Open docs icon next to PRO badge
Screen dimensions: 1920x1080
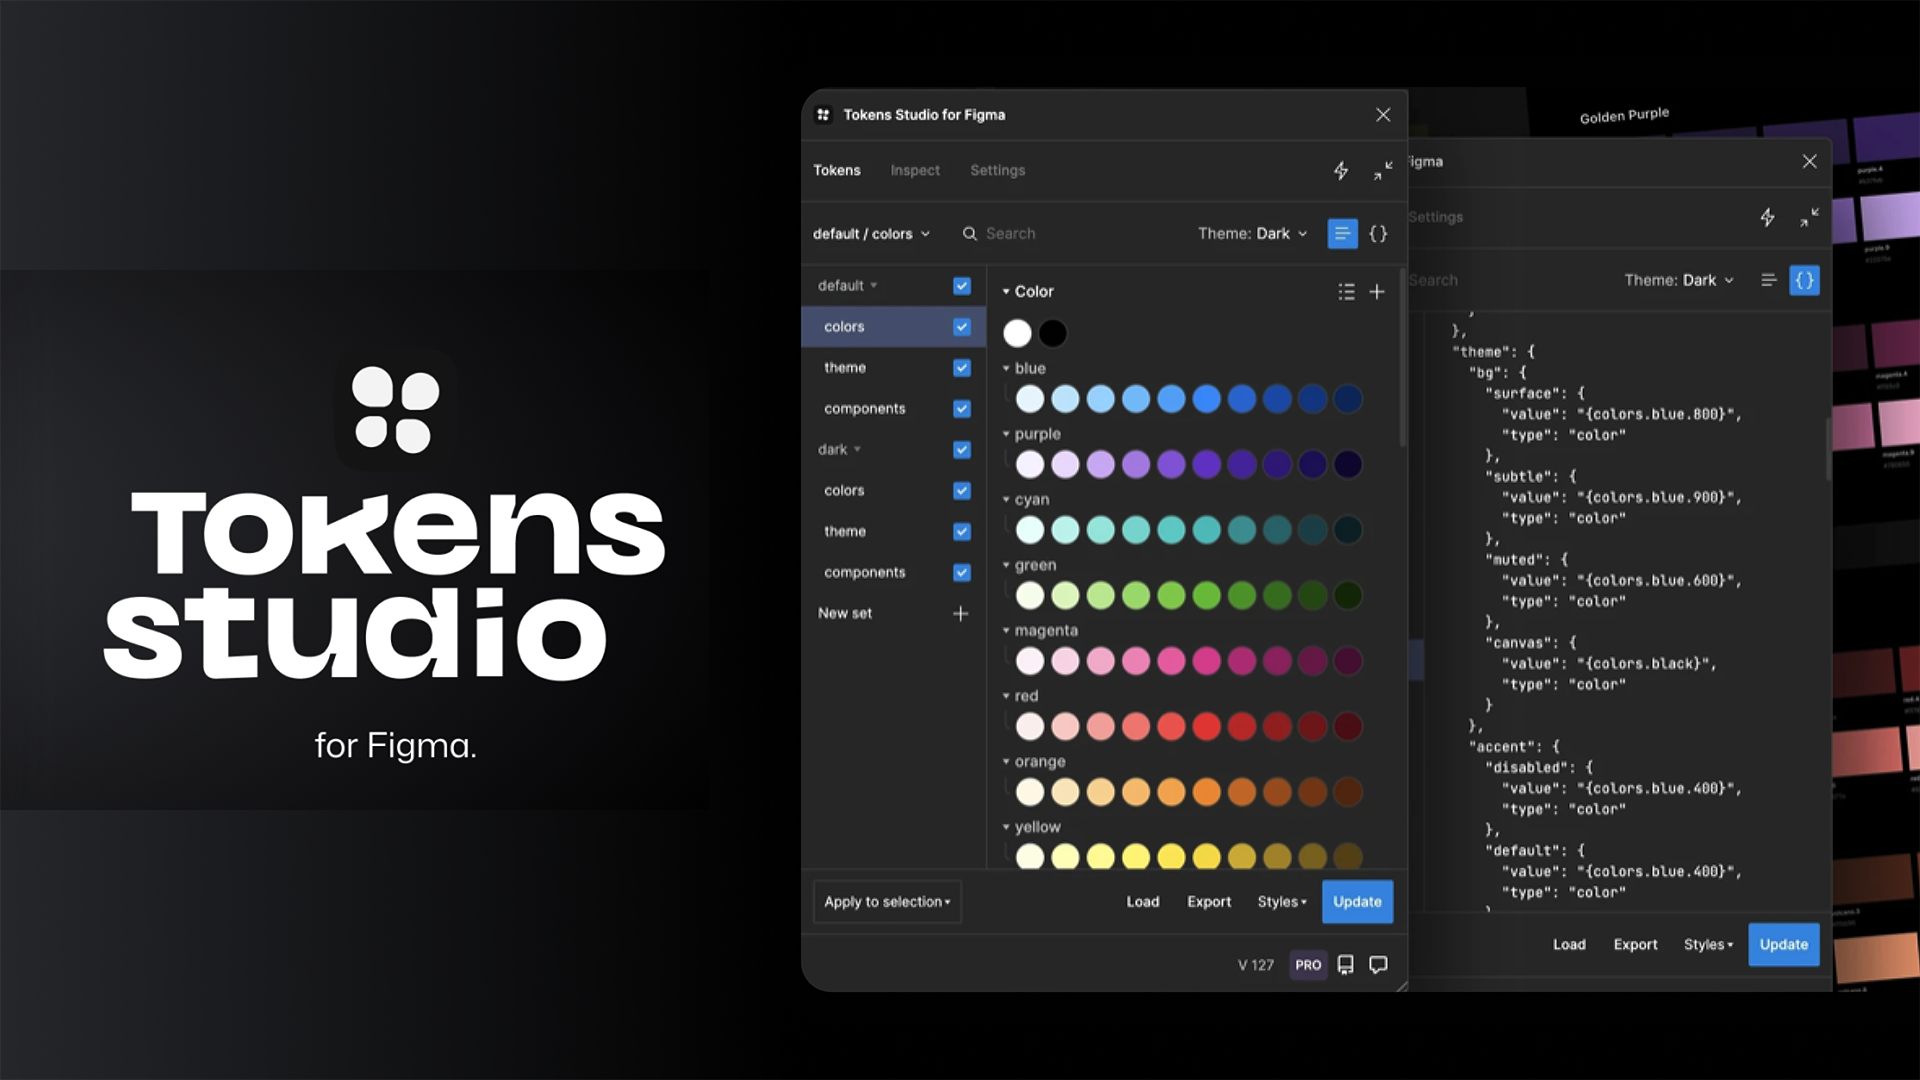point(1345,964)
